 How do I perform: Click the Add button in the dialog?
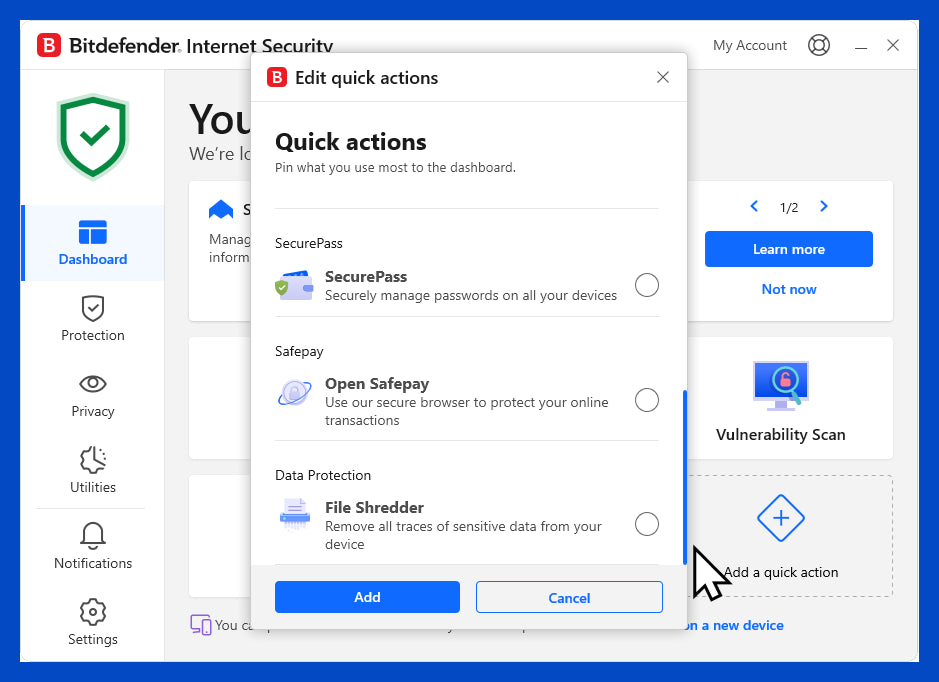click(x=367, y=597)
